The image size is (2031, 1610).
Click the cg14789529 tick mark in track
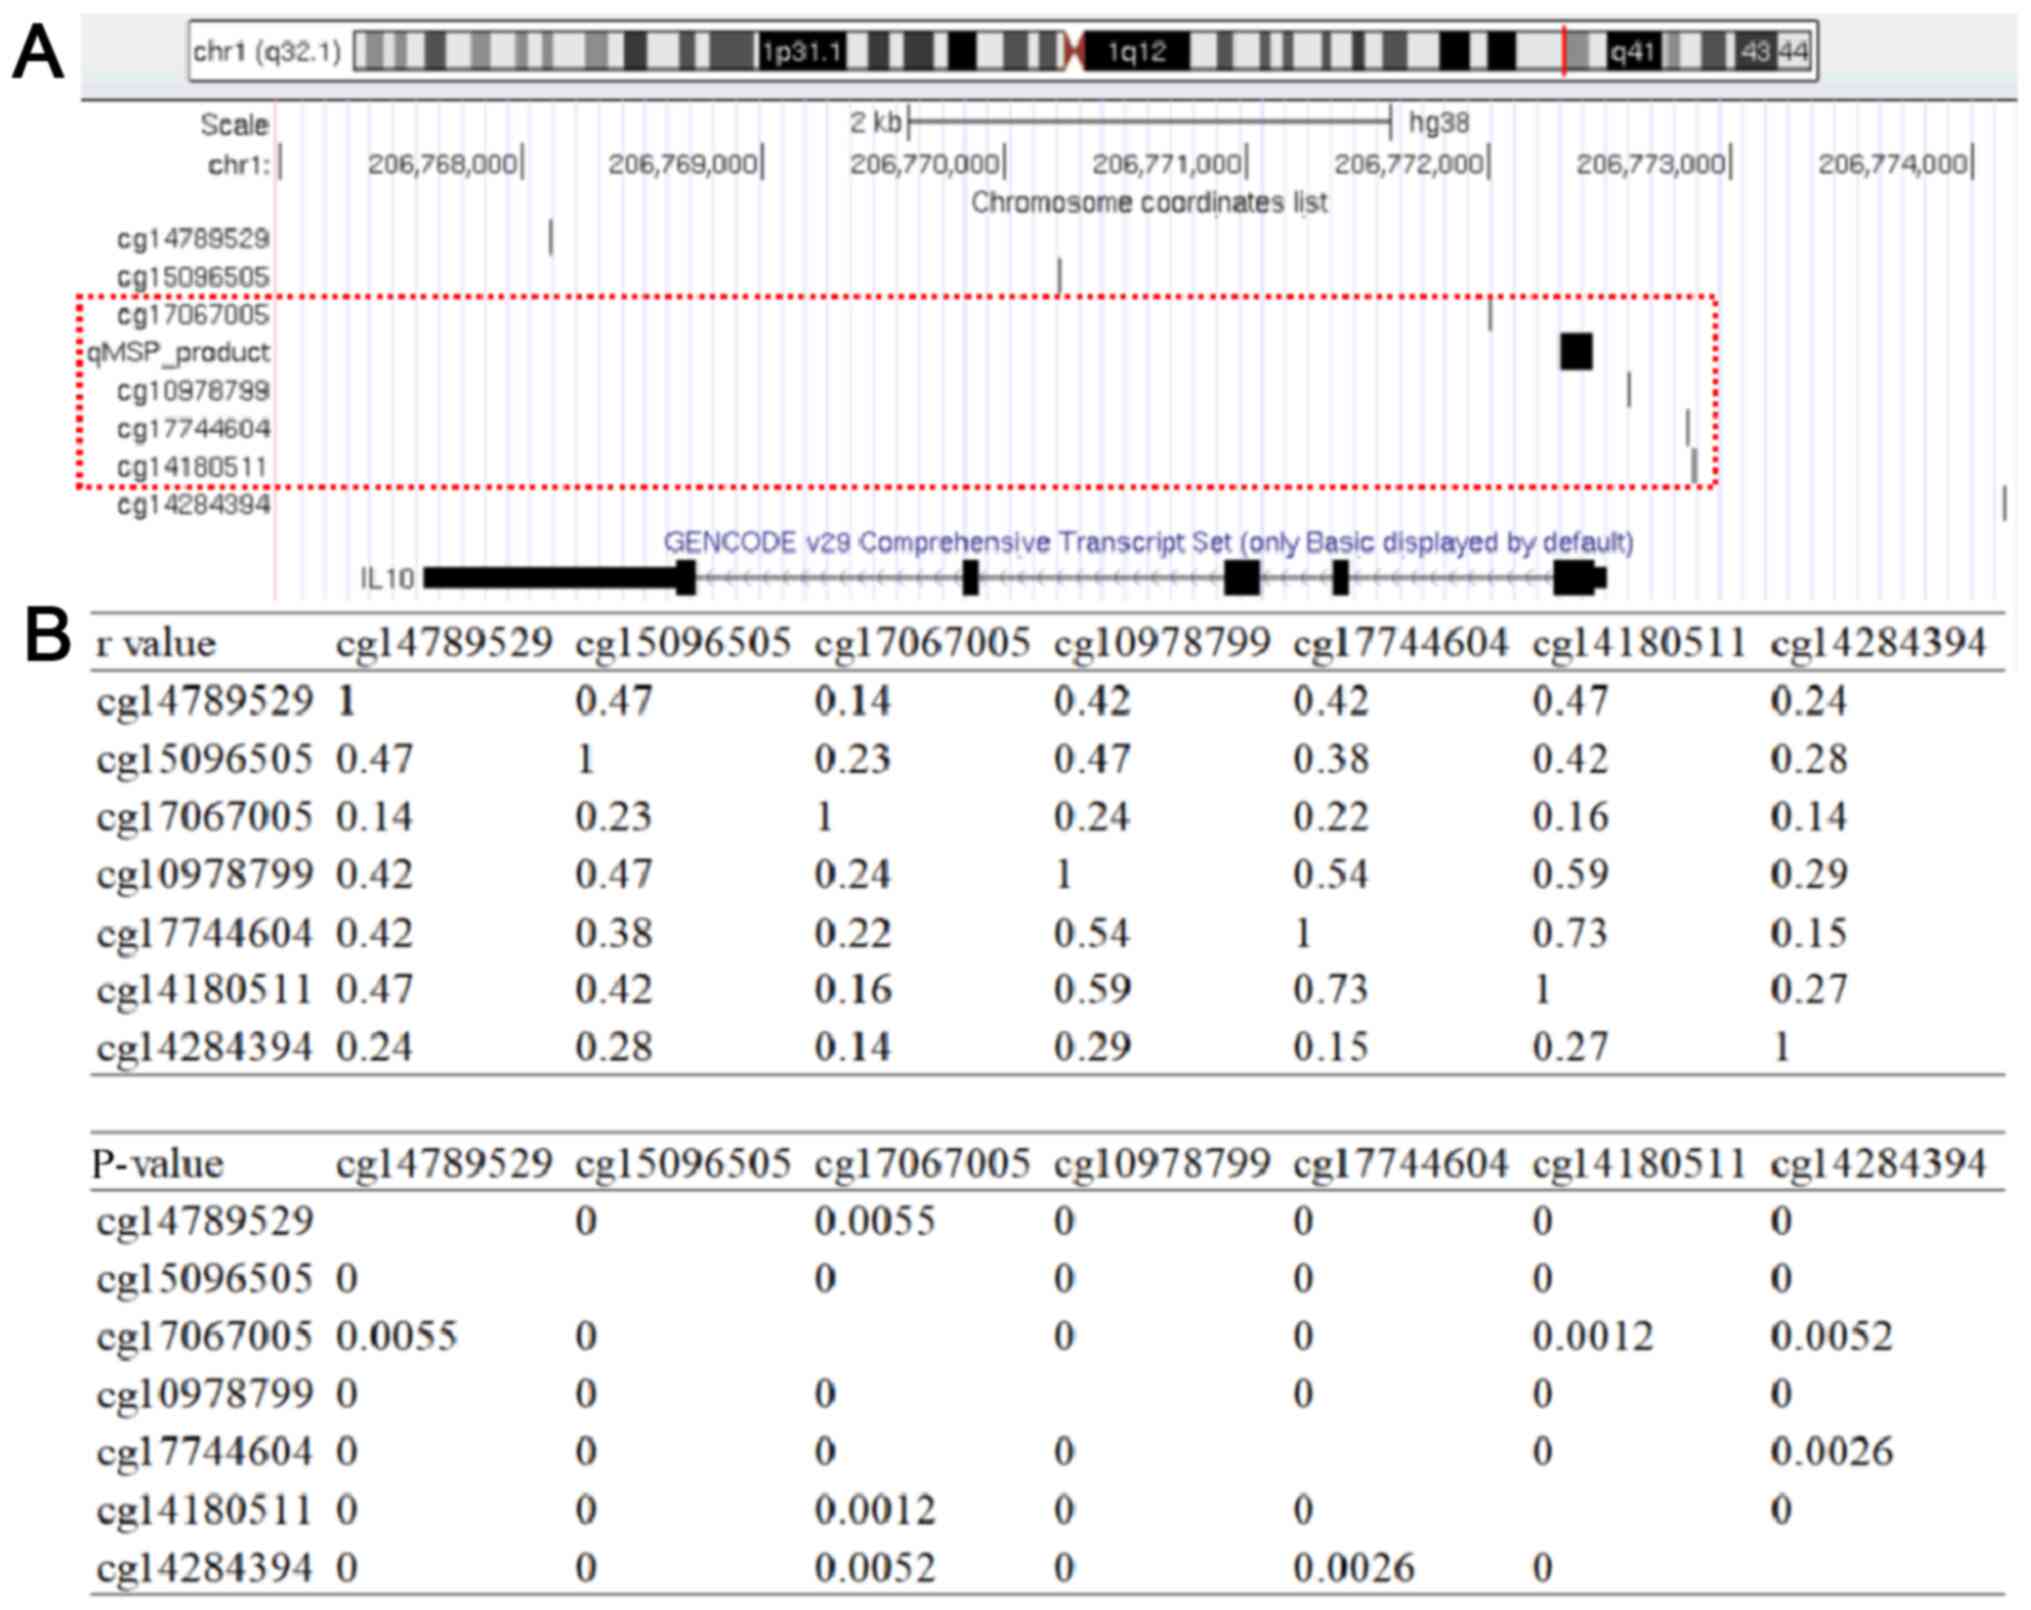[x=551, y=238]
